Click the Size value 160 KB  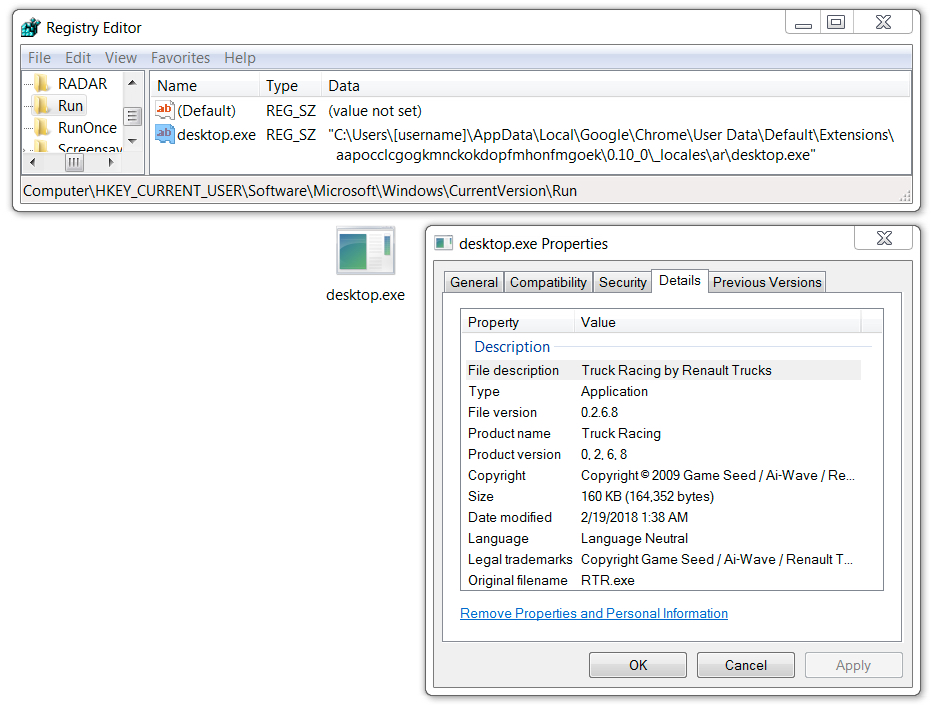pyautogui.click(x=647, y=496)
